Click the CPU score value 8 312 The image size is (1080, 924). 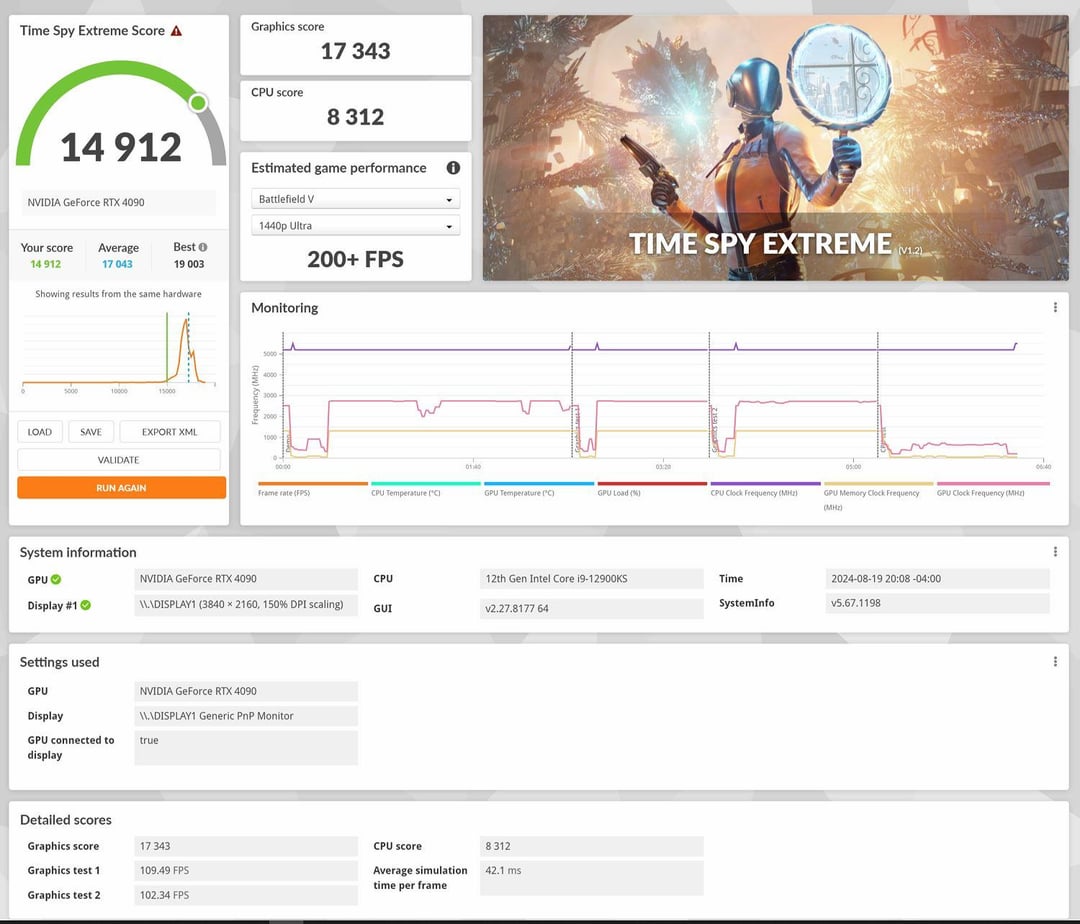click(x=355, y=117)
